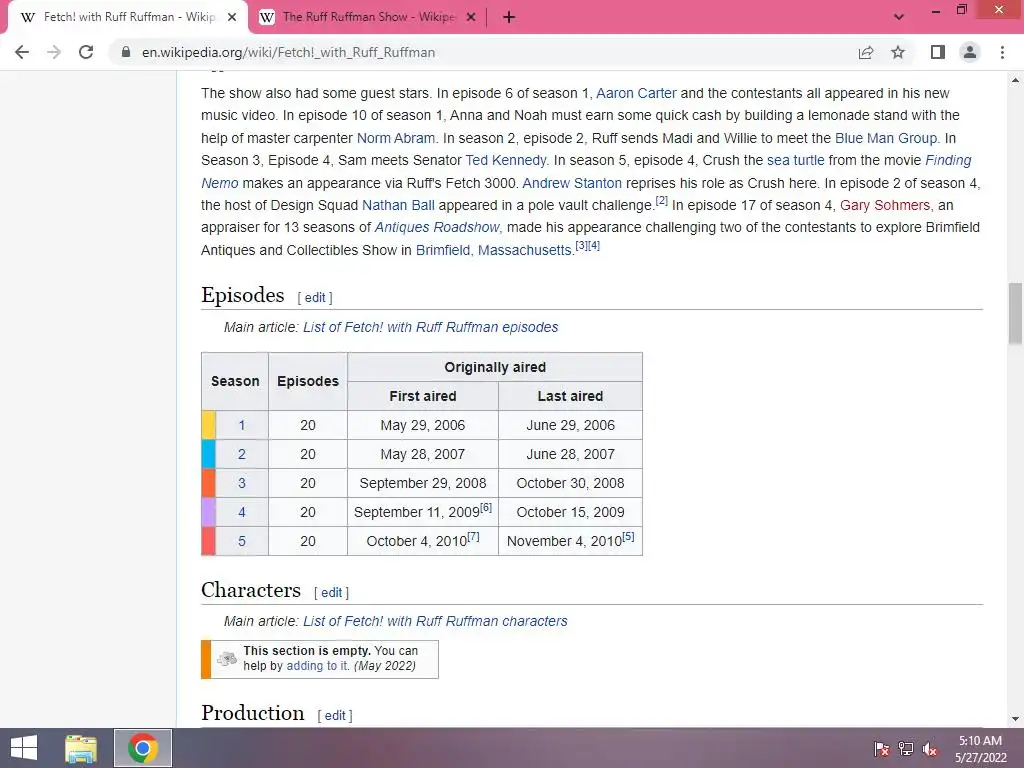Image resolution: width=1024 pixels, height=768 pixels.
Task: Go back to the previous page
Action: pyautogui.click(x=22, y=52)
